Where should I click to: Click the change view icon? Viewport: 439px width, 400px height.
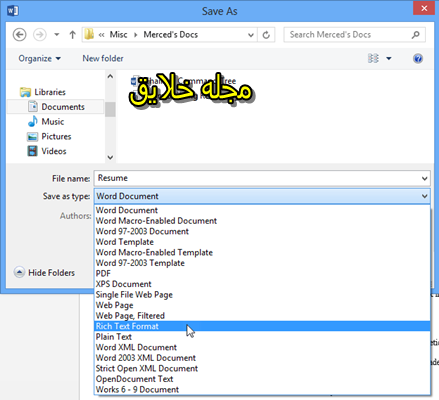pyautogui.click(x=373, y=59)
